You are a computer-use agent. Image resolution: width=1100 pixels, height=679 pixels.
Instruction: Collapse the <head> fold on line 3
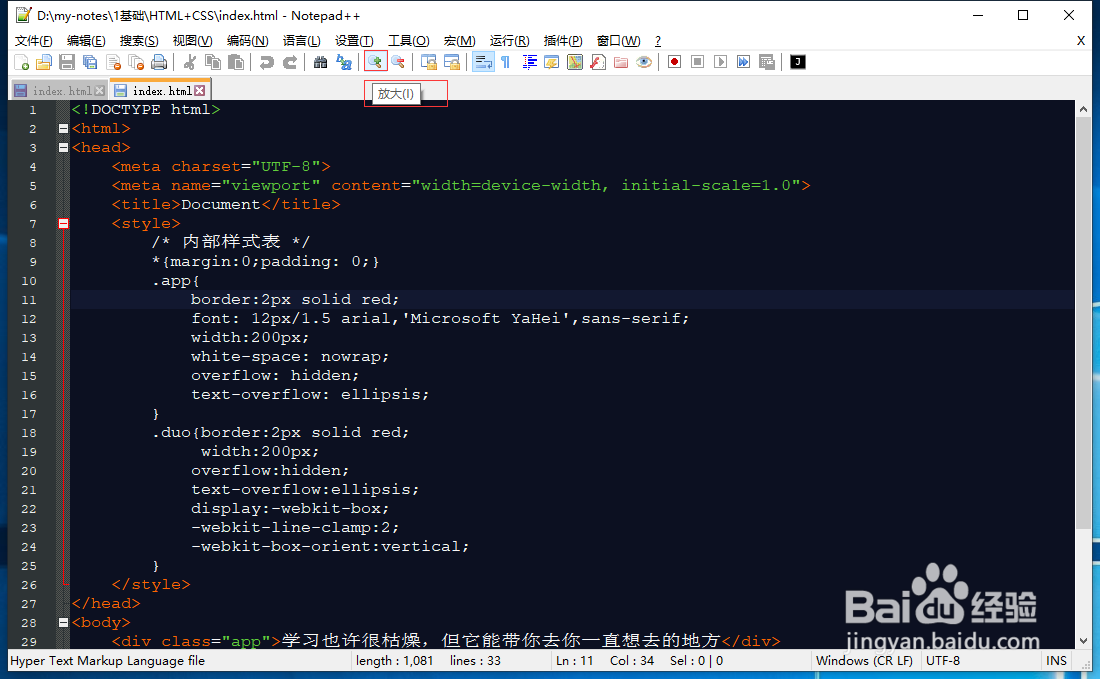click(63, 147)
